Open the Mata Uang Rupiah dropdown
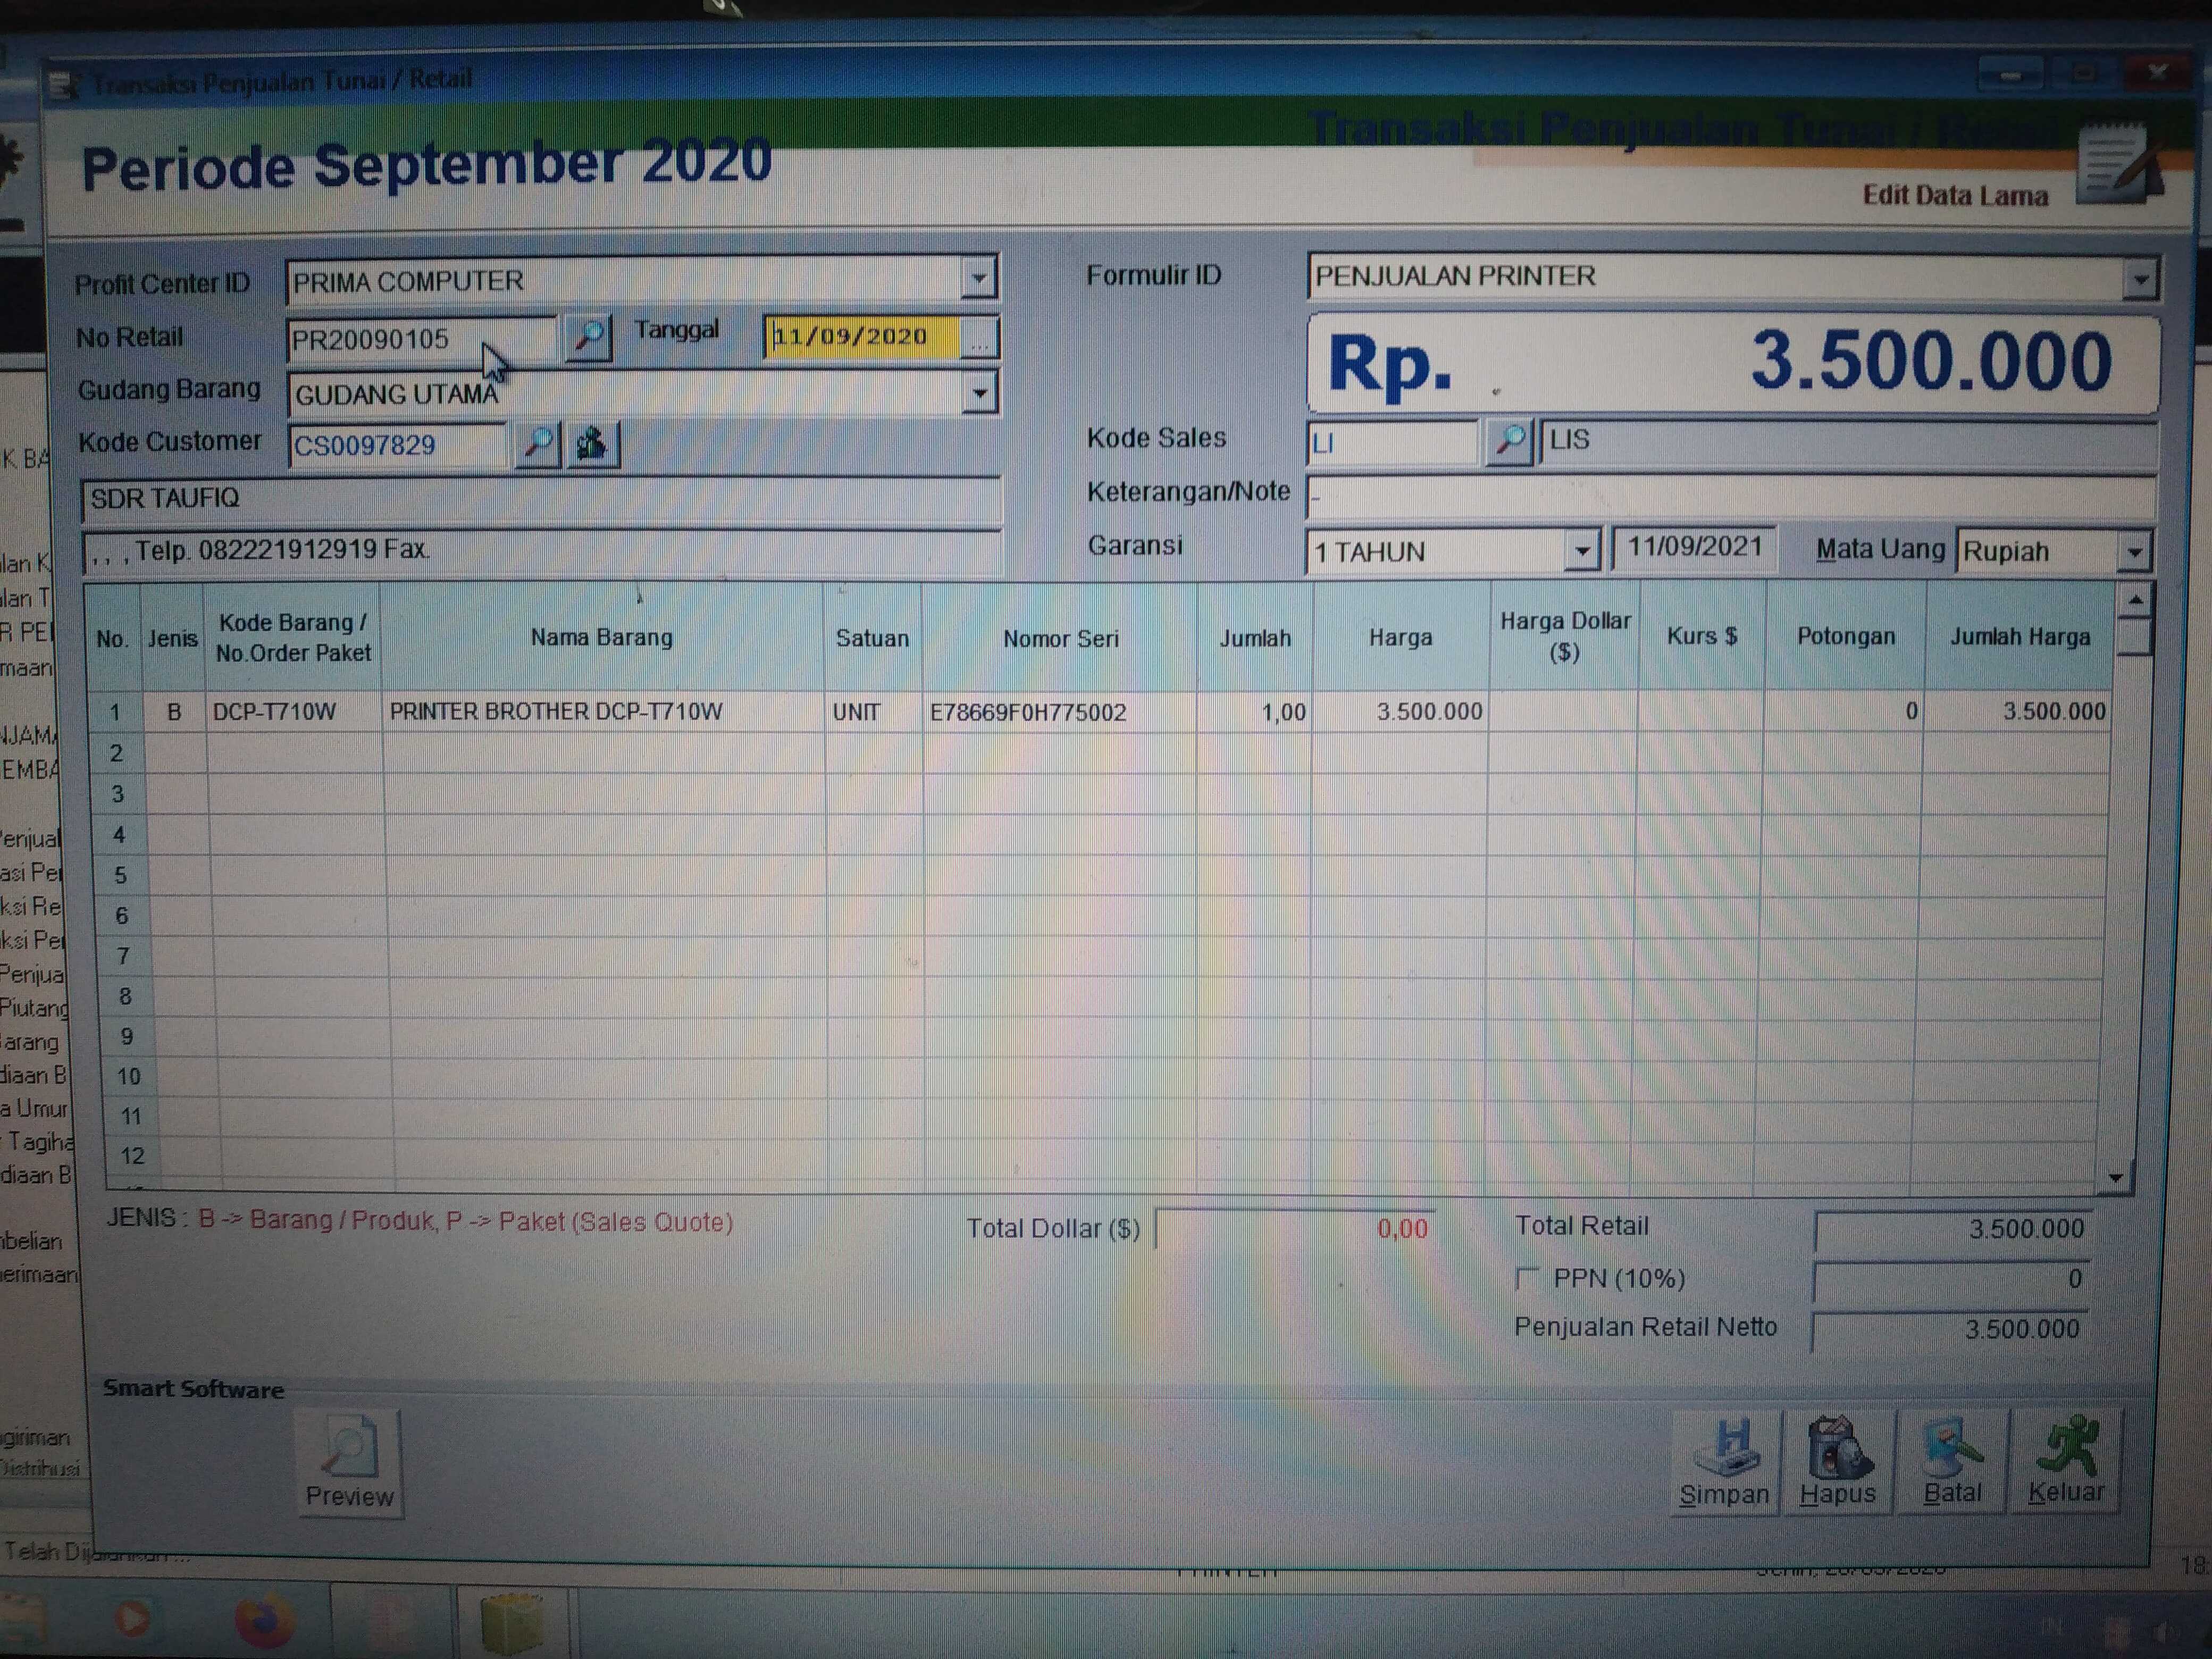This screenshot has height=1659, width=2212. pos(2133,551)
